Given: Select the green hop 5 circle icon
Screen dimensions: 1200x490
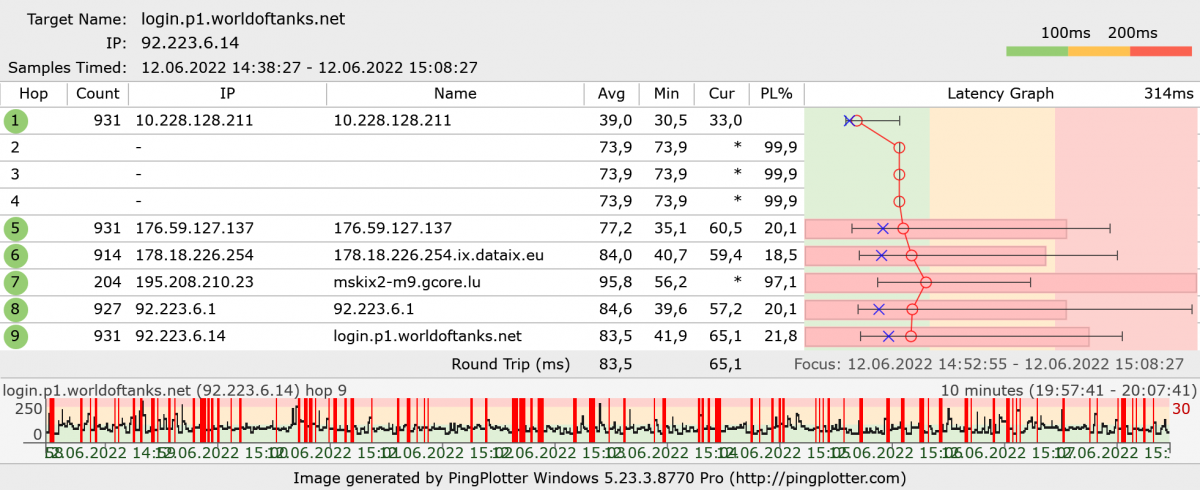Looking at the screenshot, I should pyautogui.click(x=16, y=229).
